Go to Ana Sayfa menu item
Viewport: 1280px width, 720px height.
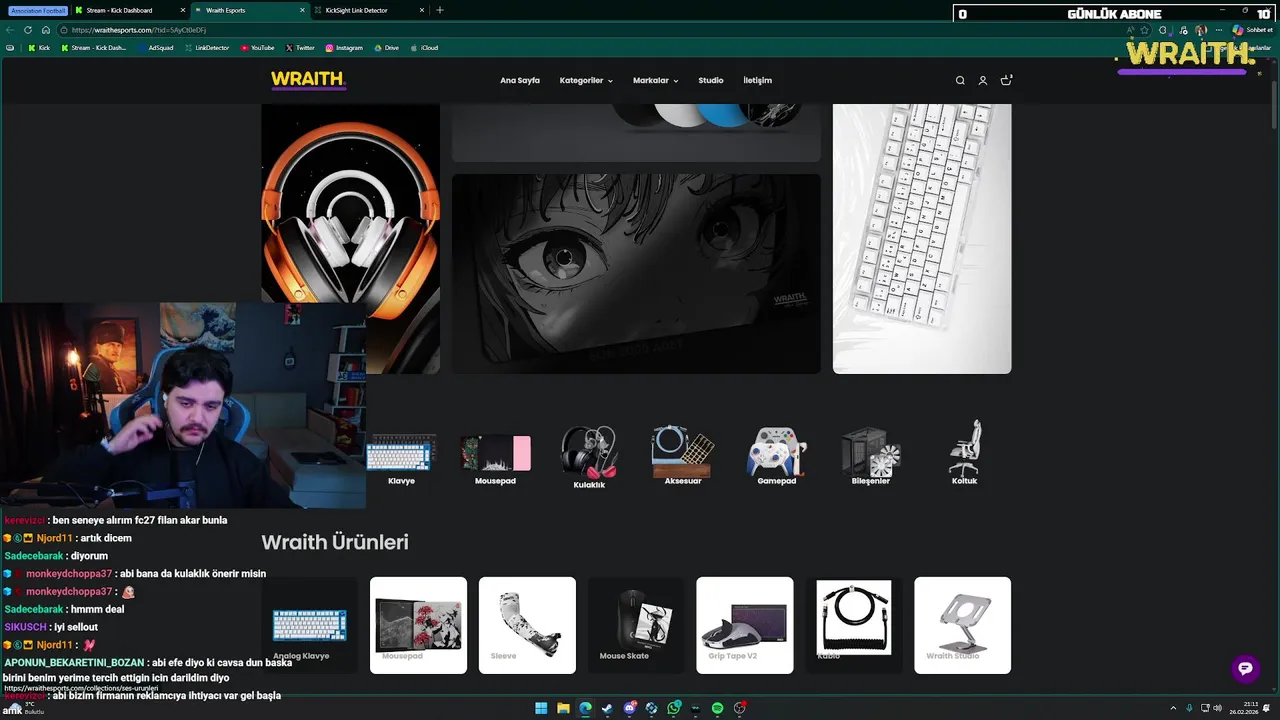520,80
